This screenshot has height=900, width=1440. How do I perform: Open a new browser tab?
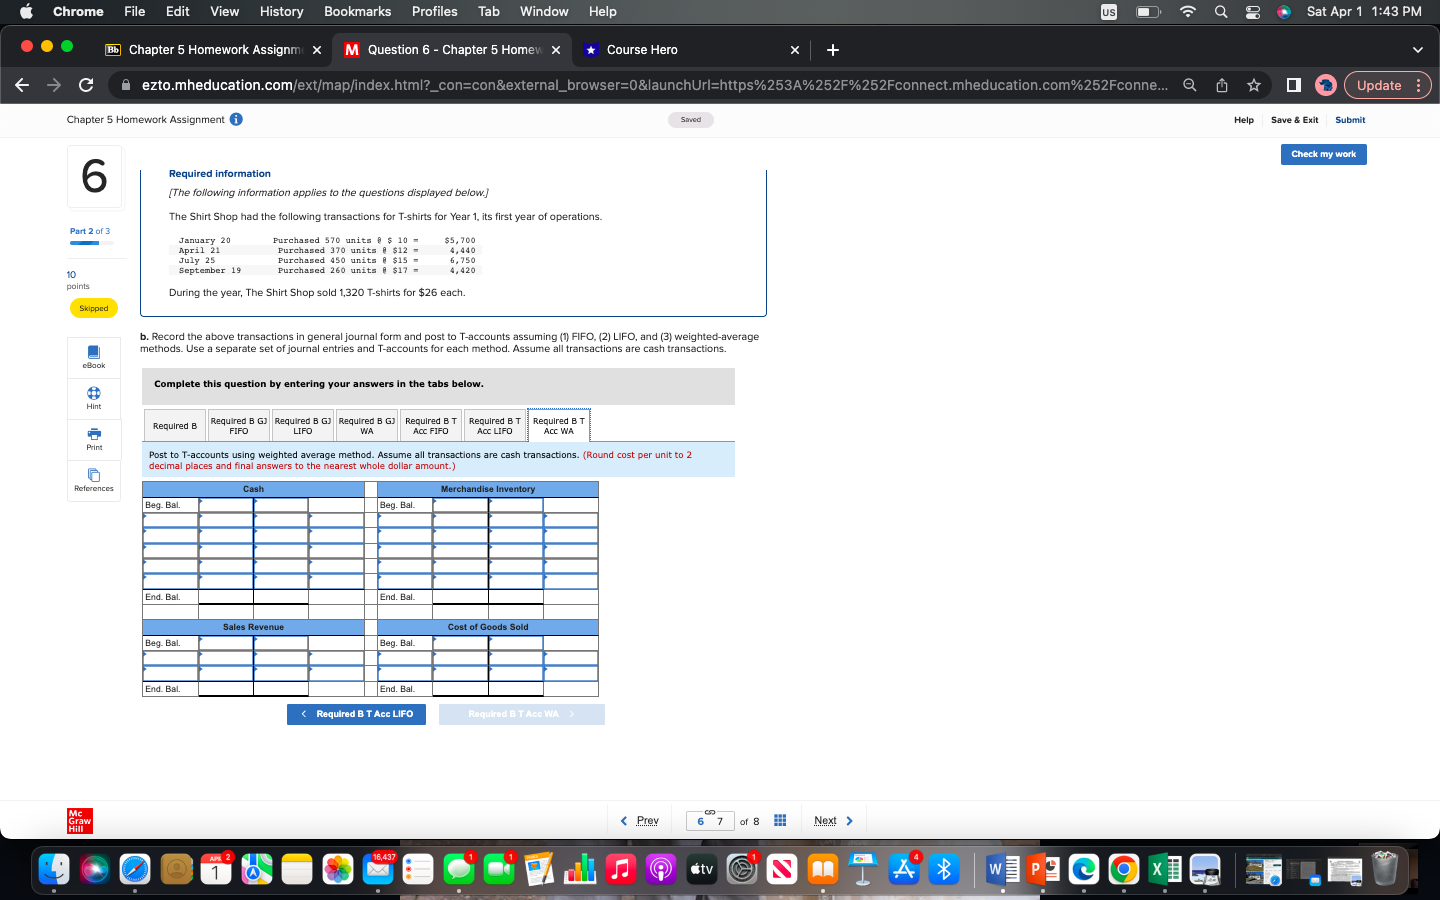pos(833,50)
